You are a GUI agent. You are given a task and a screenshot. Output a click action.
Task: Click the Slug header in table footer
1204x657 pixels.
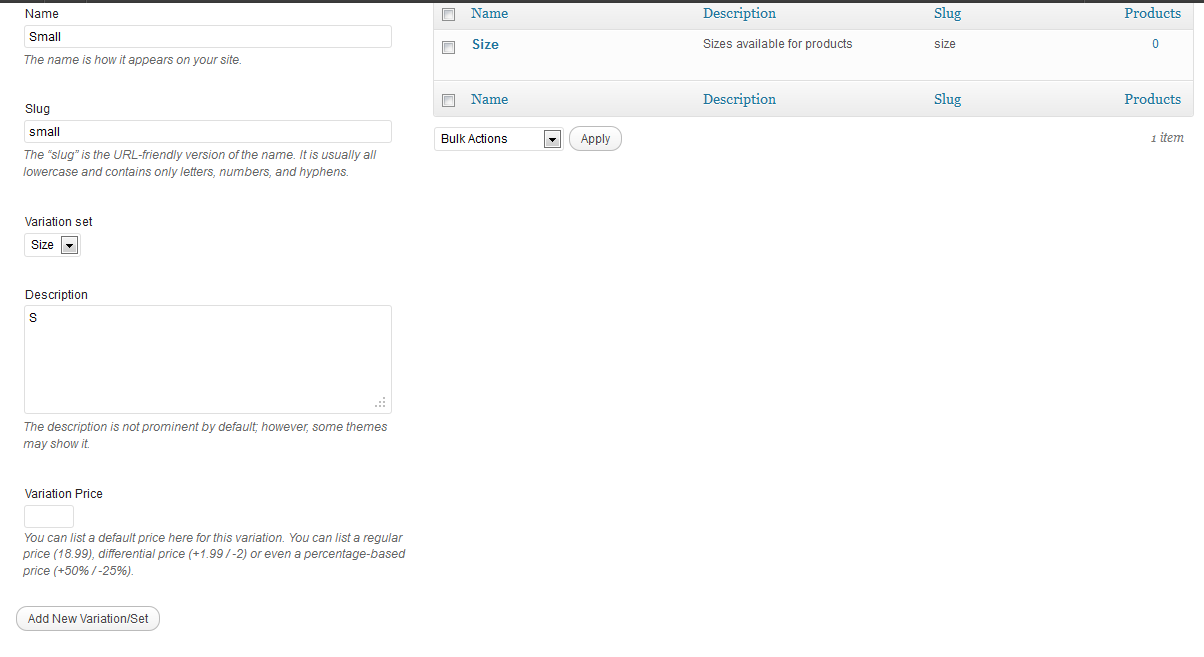click(946, 99)
